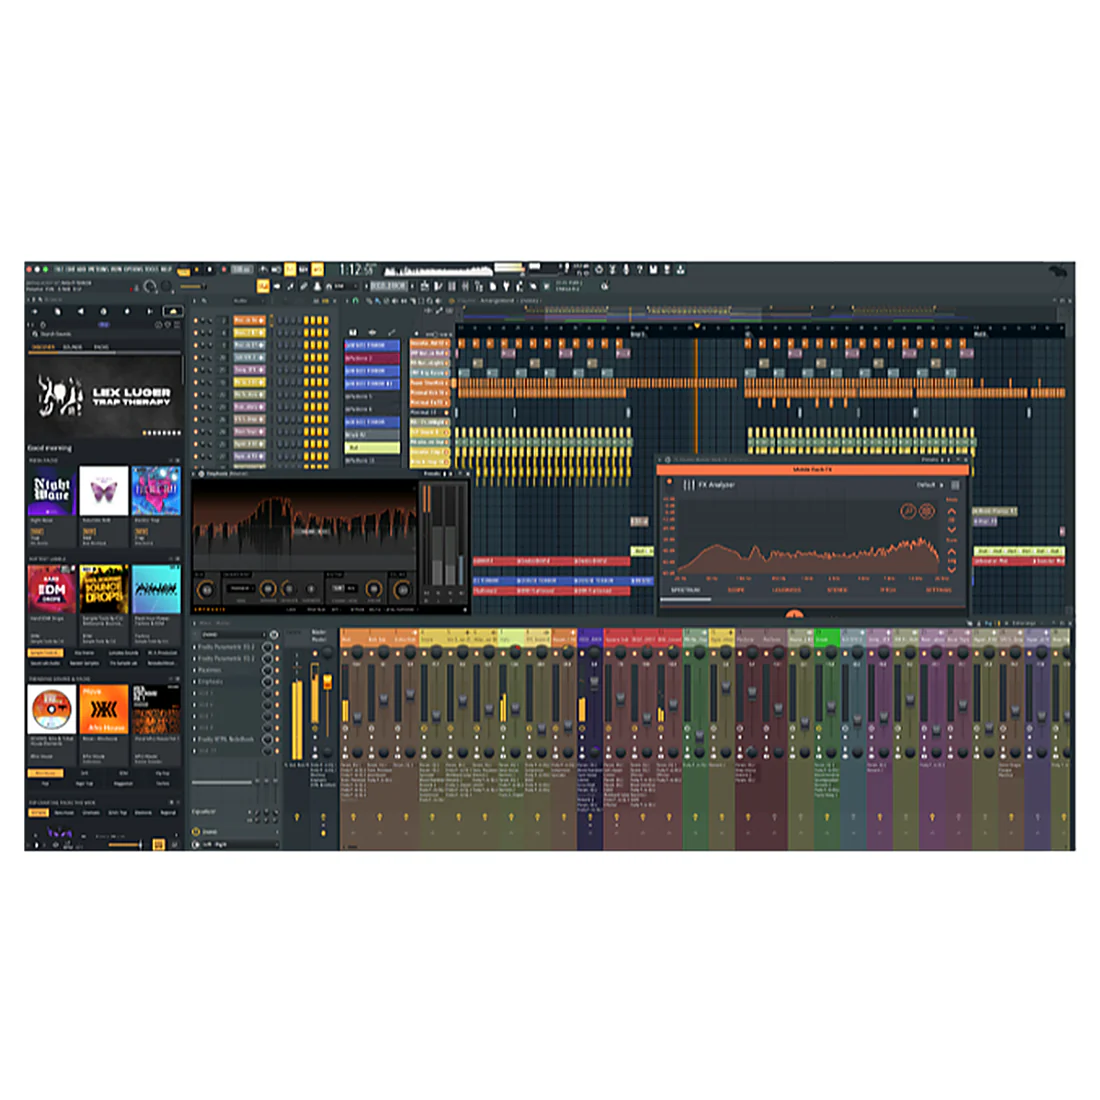Arm recording with the red record button

[224, 269]
